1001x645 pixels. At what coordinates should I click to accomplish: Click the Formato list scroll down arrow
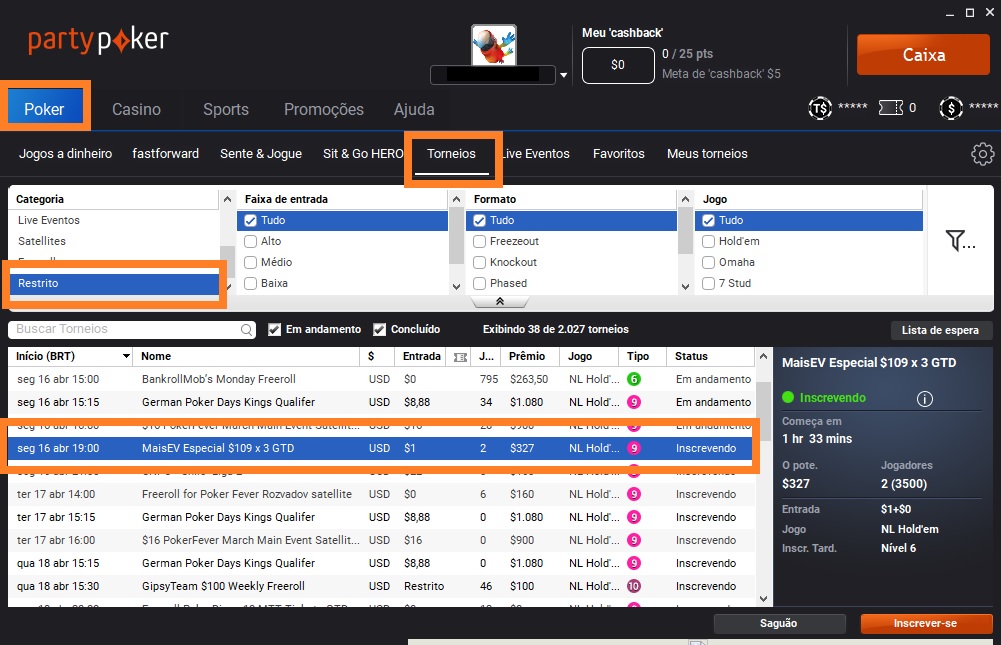click(x=686, y=287)
